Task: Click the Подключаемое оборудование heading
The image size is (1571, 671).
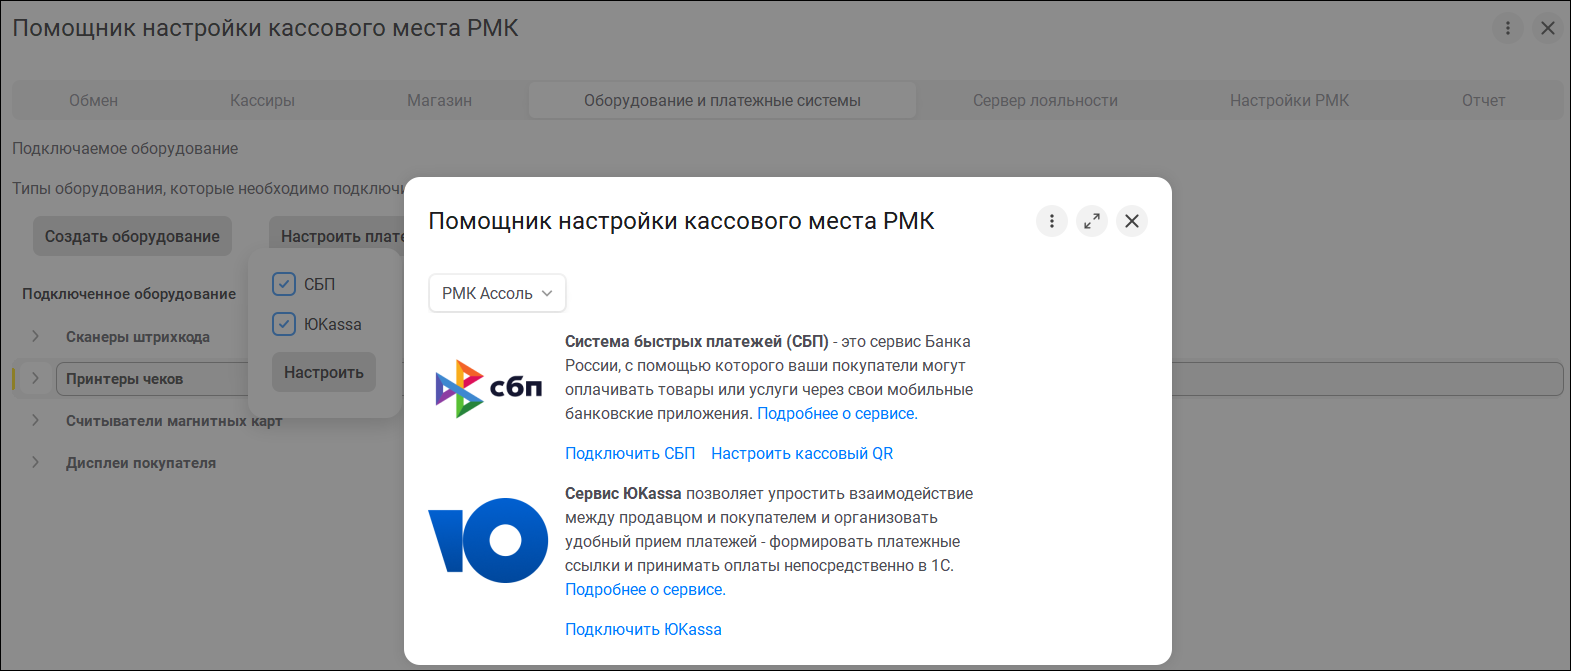Action: pos(125,148)
